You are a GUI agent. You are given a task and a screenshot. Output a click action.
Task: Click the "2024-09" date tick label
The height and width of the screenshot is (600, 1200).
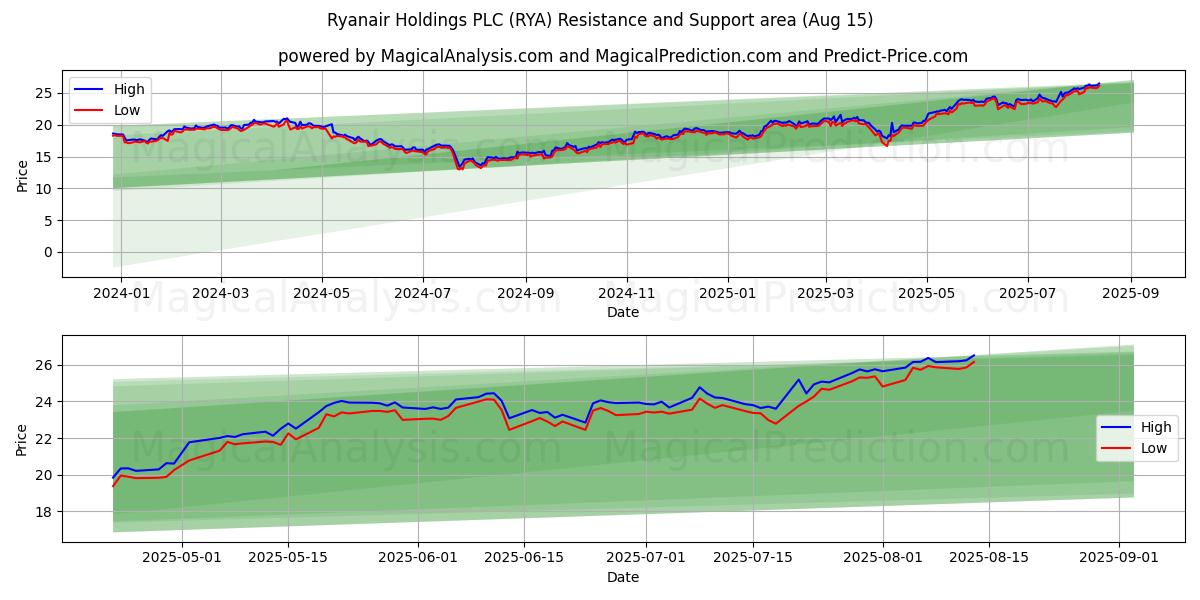525,294
